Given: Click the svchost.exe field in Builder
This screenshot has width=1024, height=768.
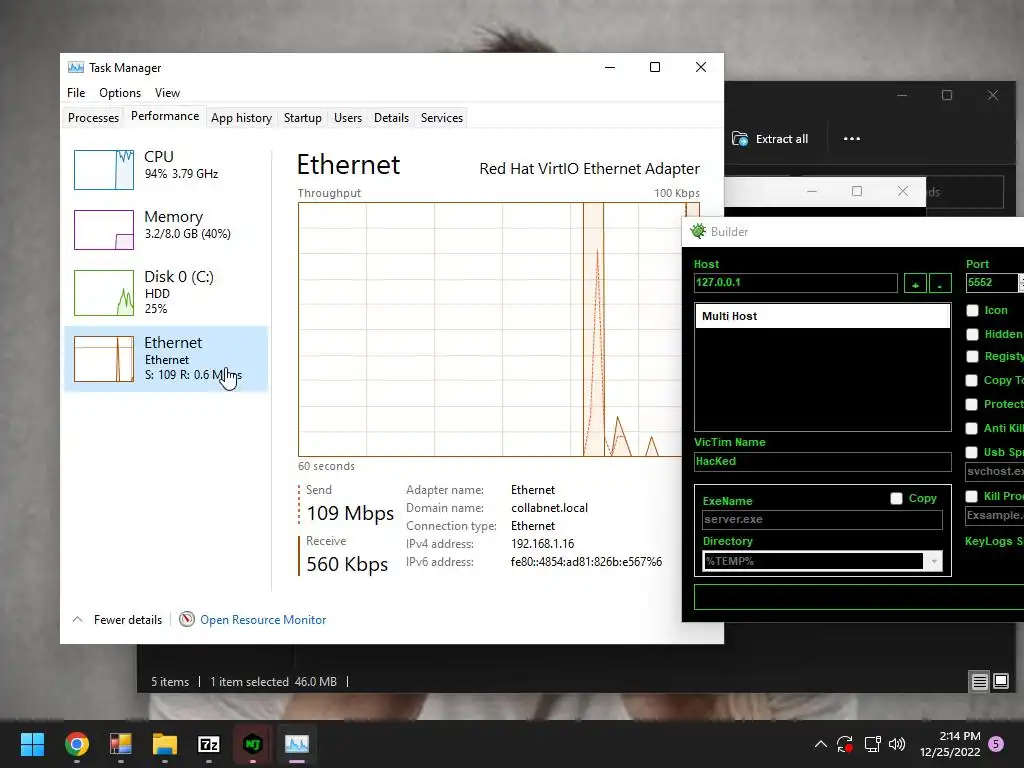Looking at the screenshot, I should tap(995, 472).
